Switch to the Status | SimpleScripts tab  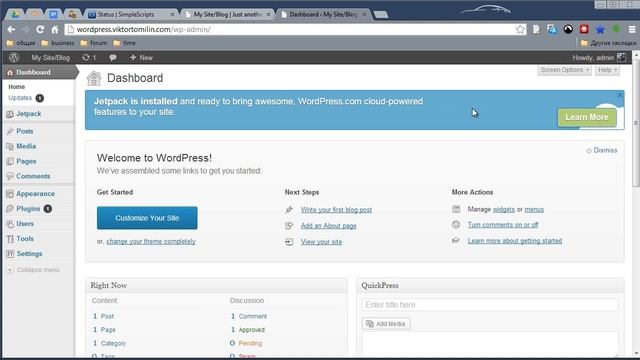(x=131, y=14)
